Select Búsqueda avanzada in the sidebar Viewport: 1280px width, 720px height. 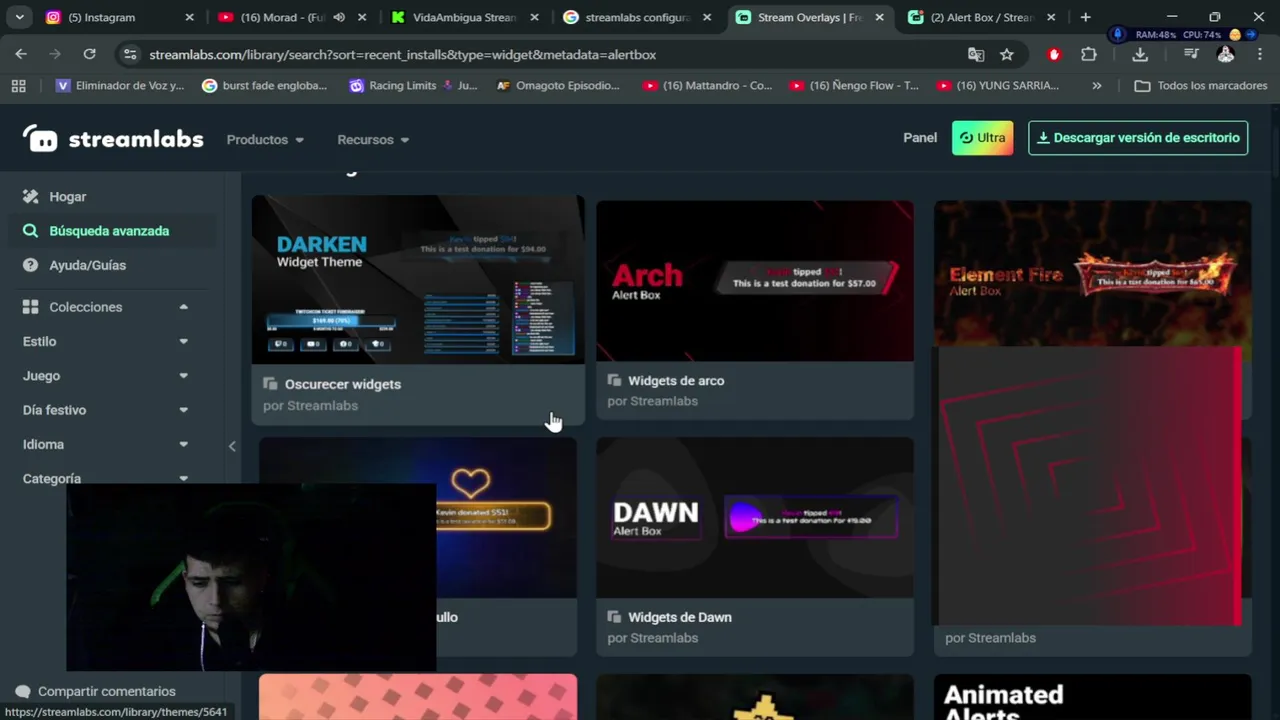109,231
